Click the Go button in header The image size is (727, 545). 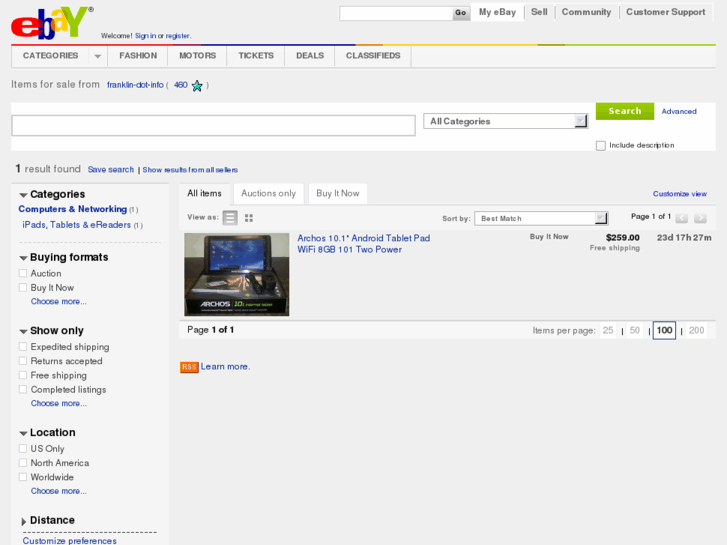461,13
